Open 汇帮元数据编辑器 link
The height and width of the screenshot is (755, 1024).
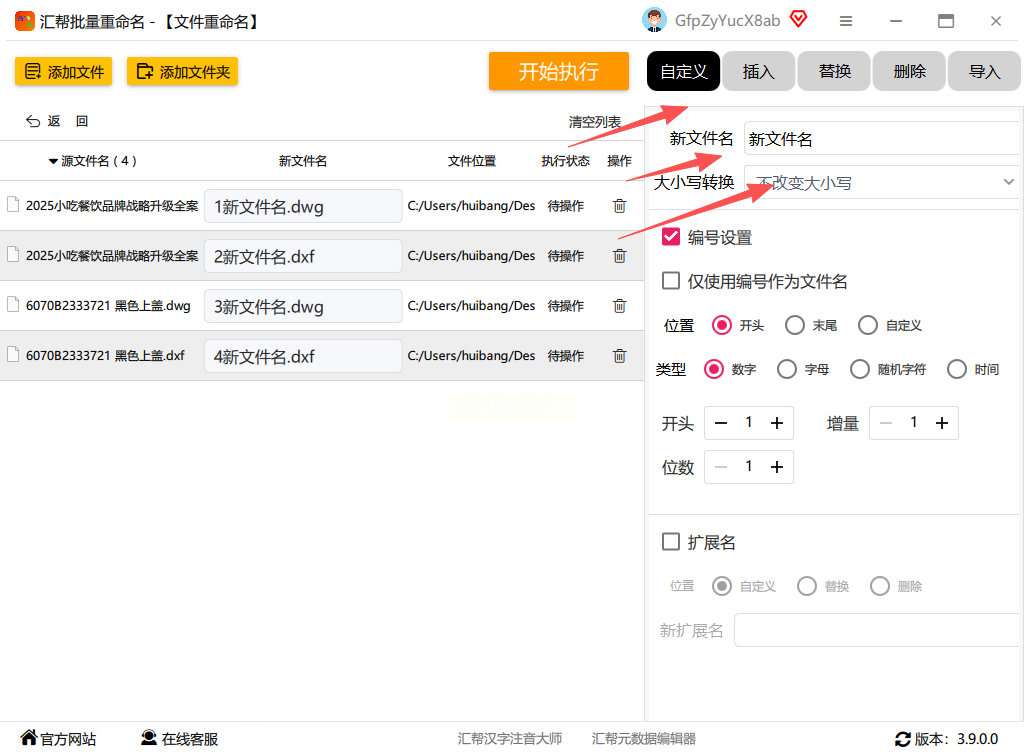pos(643,739)
